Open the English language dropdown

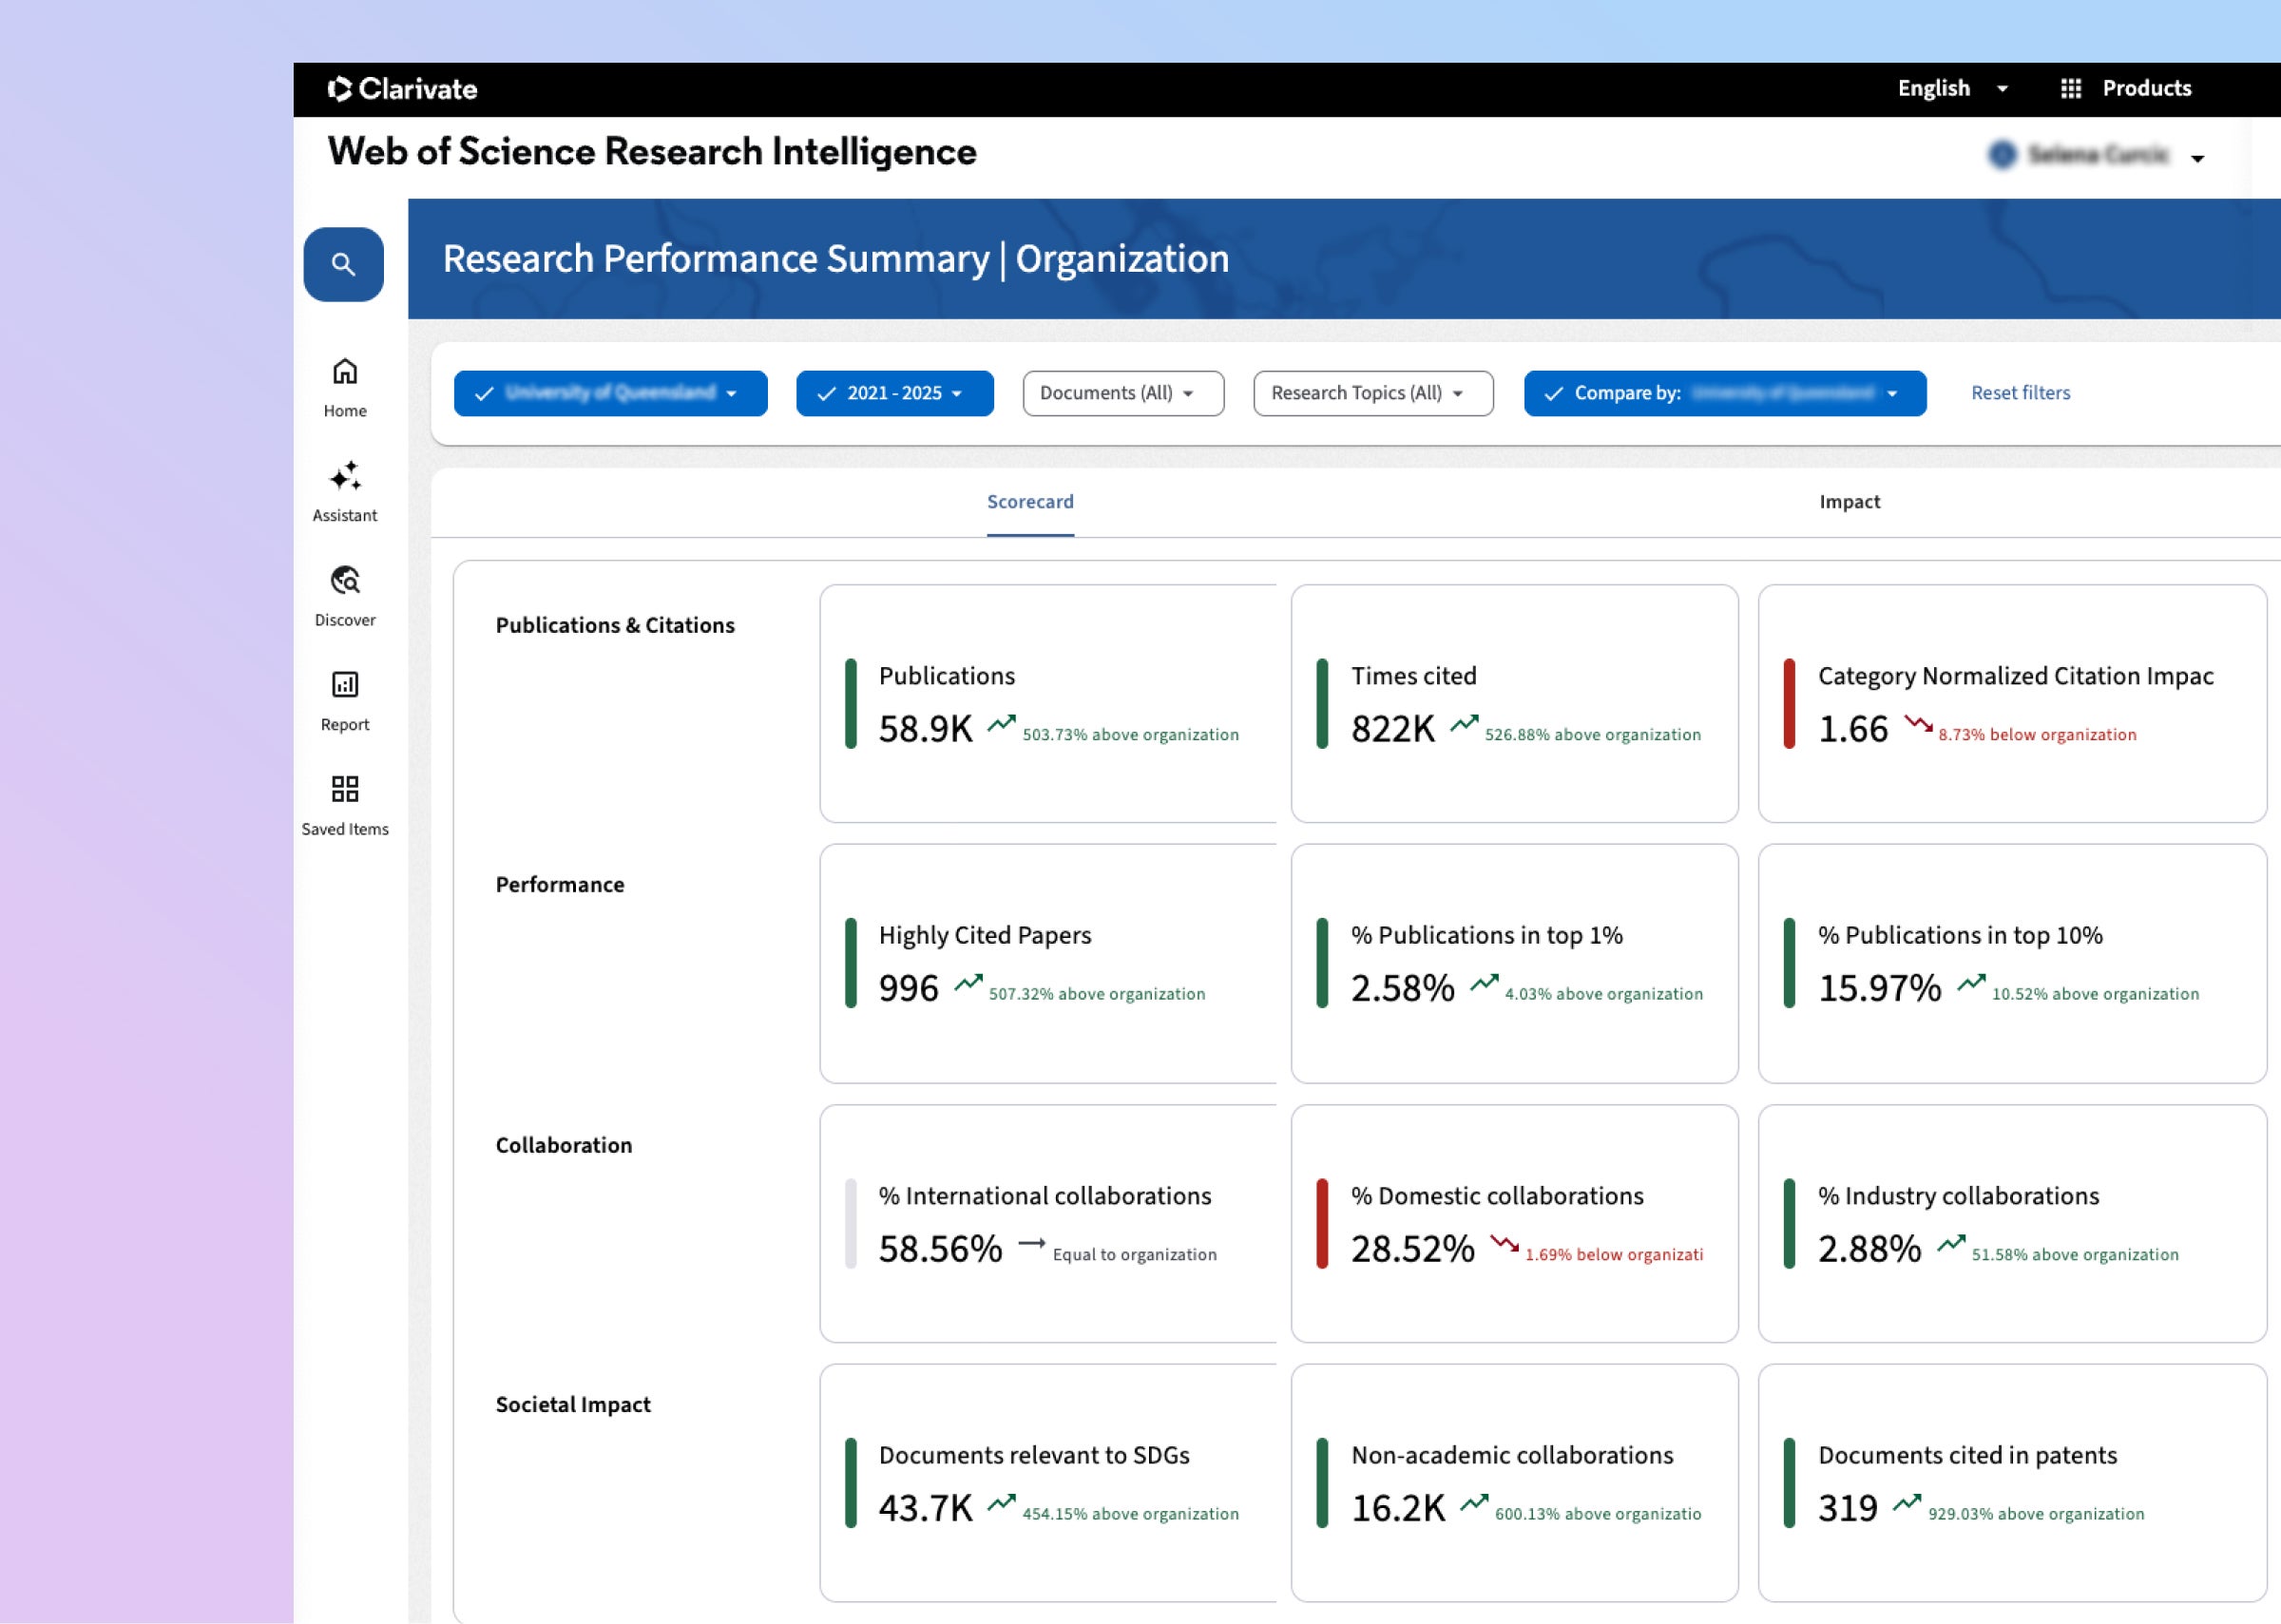[x=1952, y=89]
